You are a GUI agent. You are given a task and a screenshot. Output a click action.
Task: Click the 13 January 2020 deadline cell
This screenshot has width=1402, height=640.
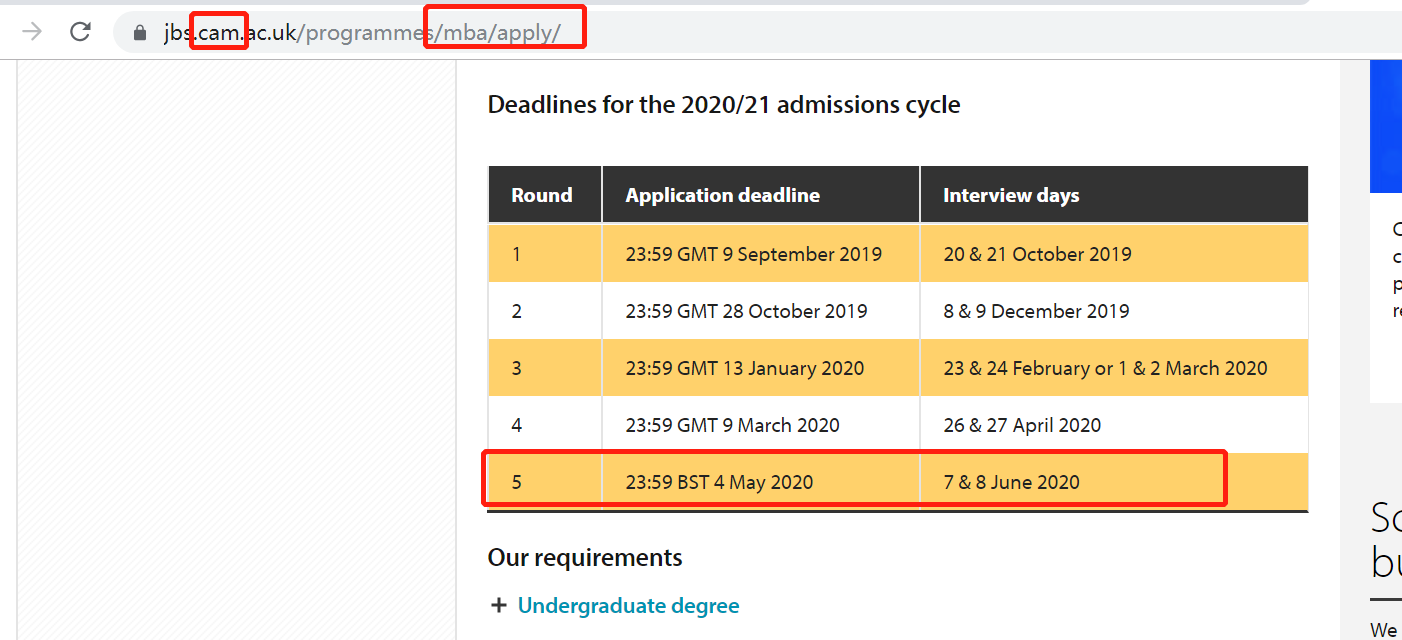point(745,368)
